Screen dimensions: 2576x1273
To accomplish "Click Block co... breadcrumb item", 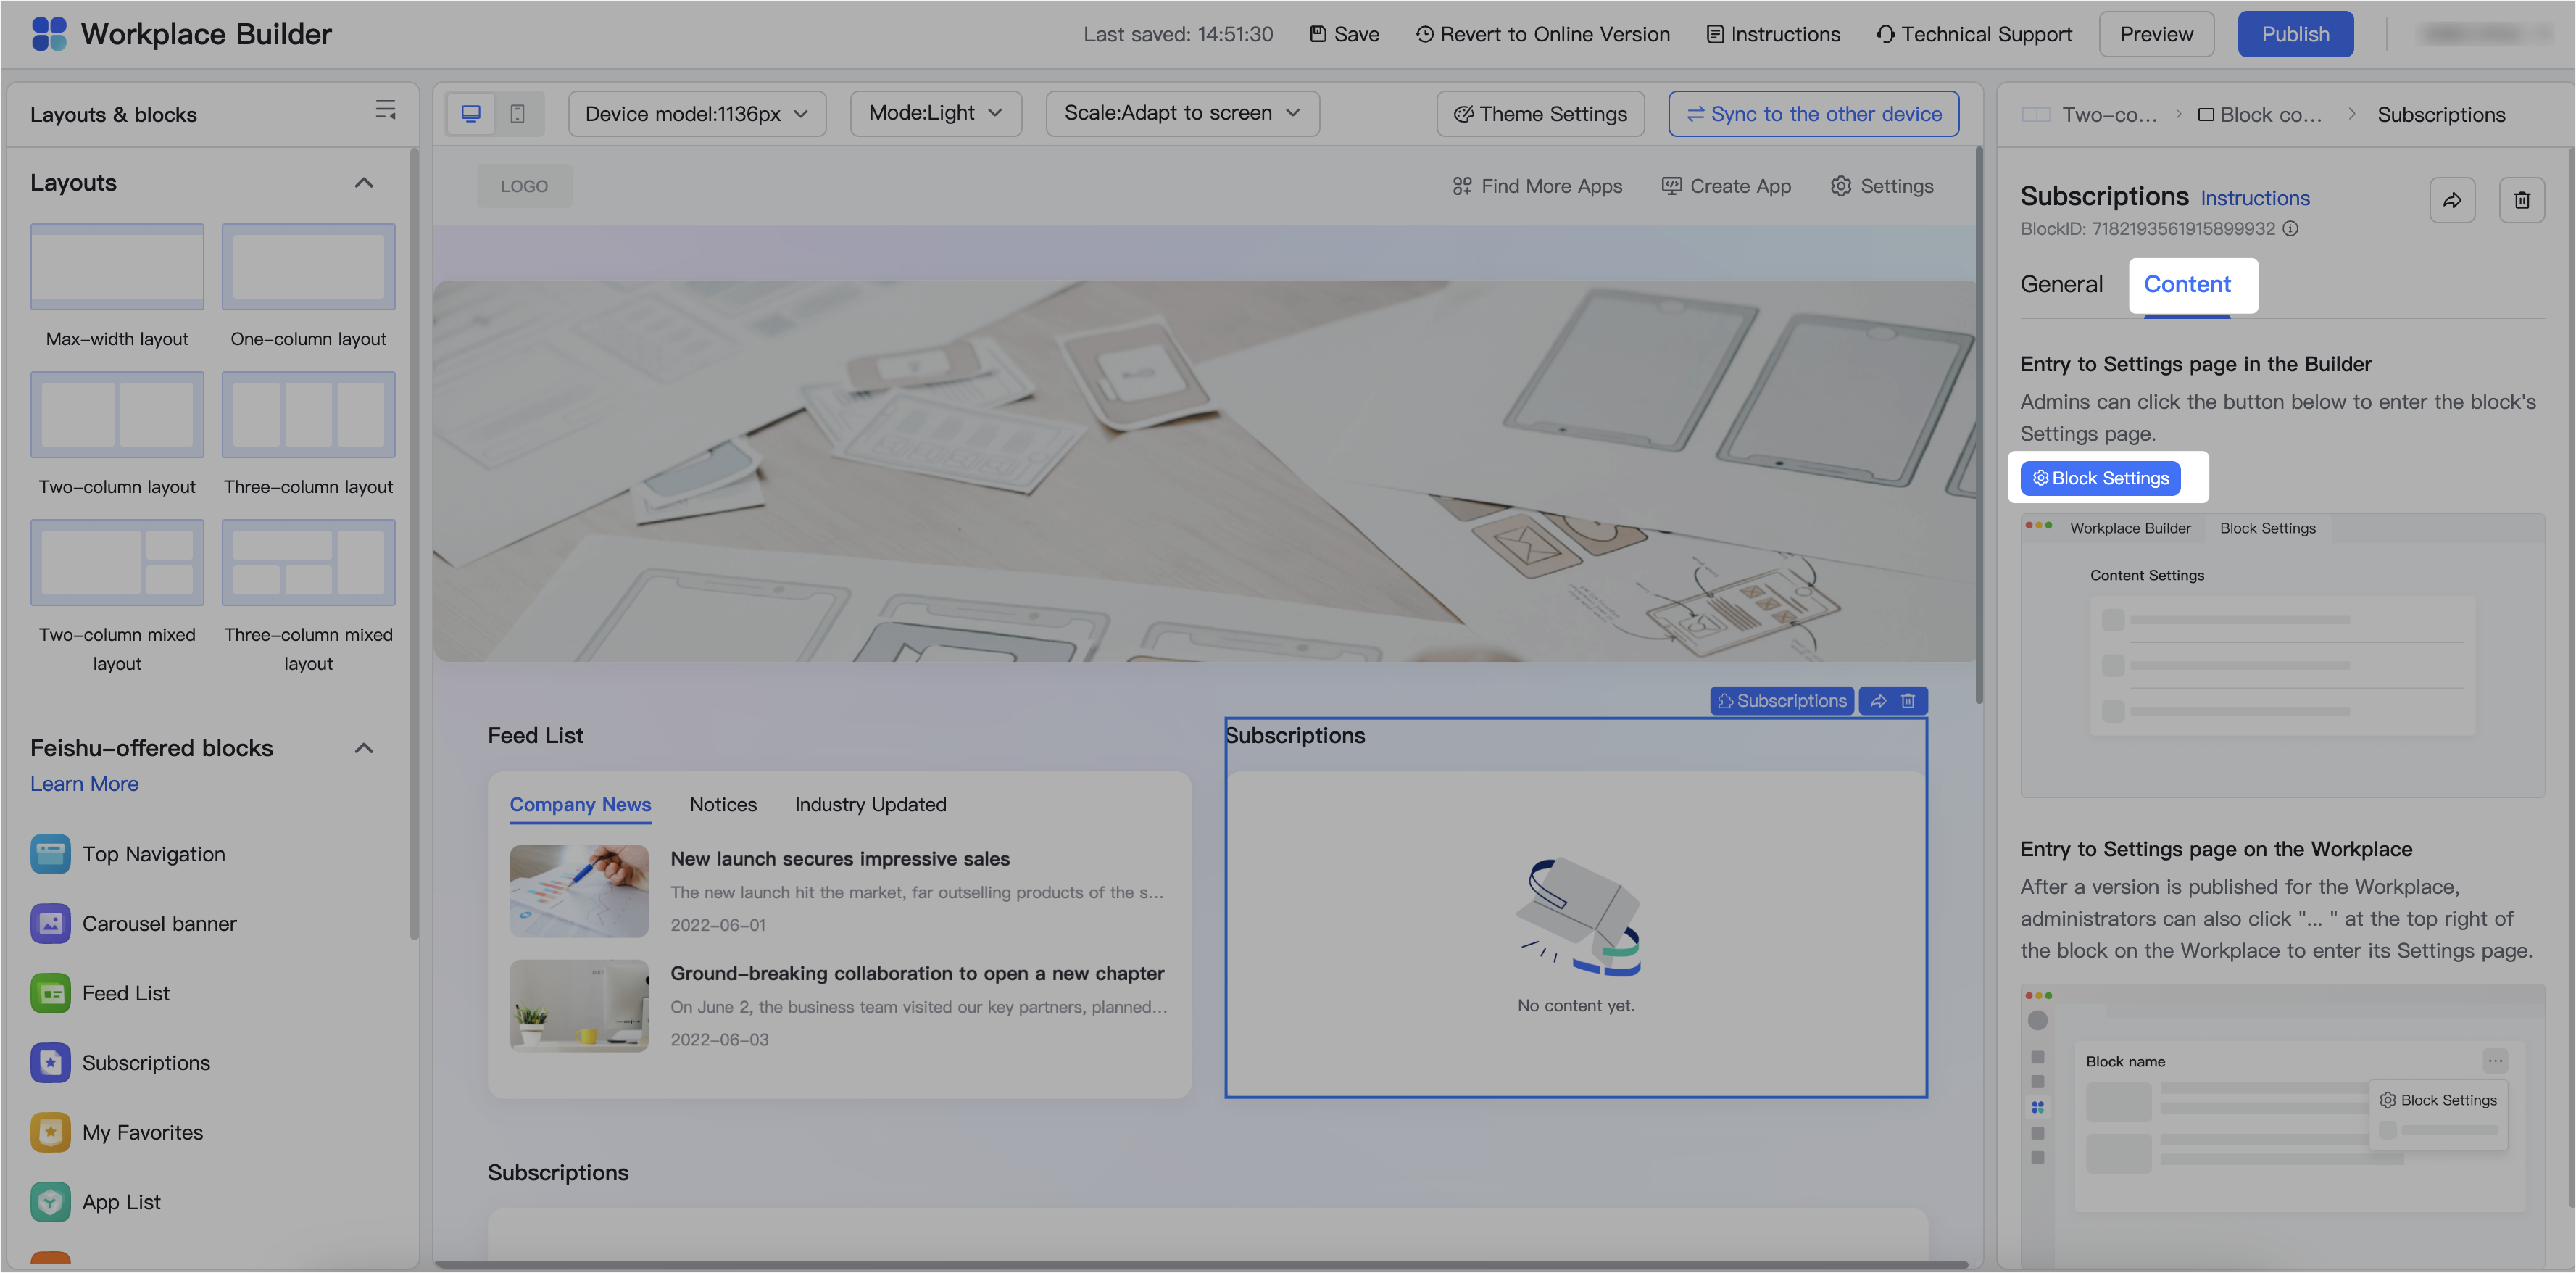I will (2260, 115).
